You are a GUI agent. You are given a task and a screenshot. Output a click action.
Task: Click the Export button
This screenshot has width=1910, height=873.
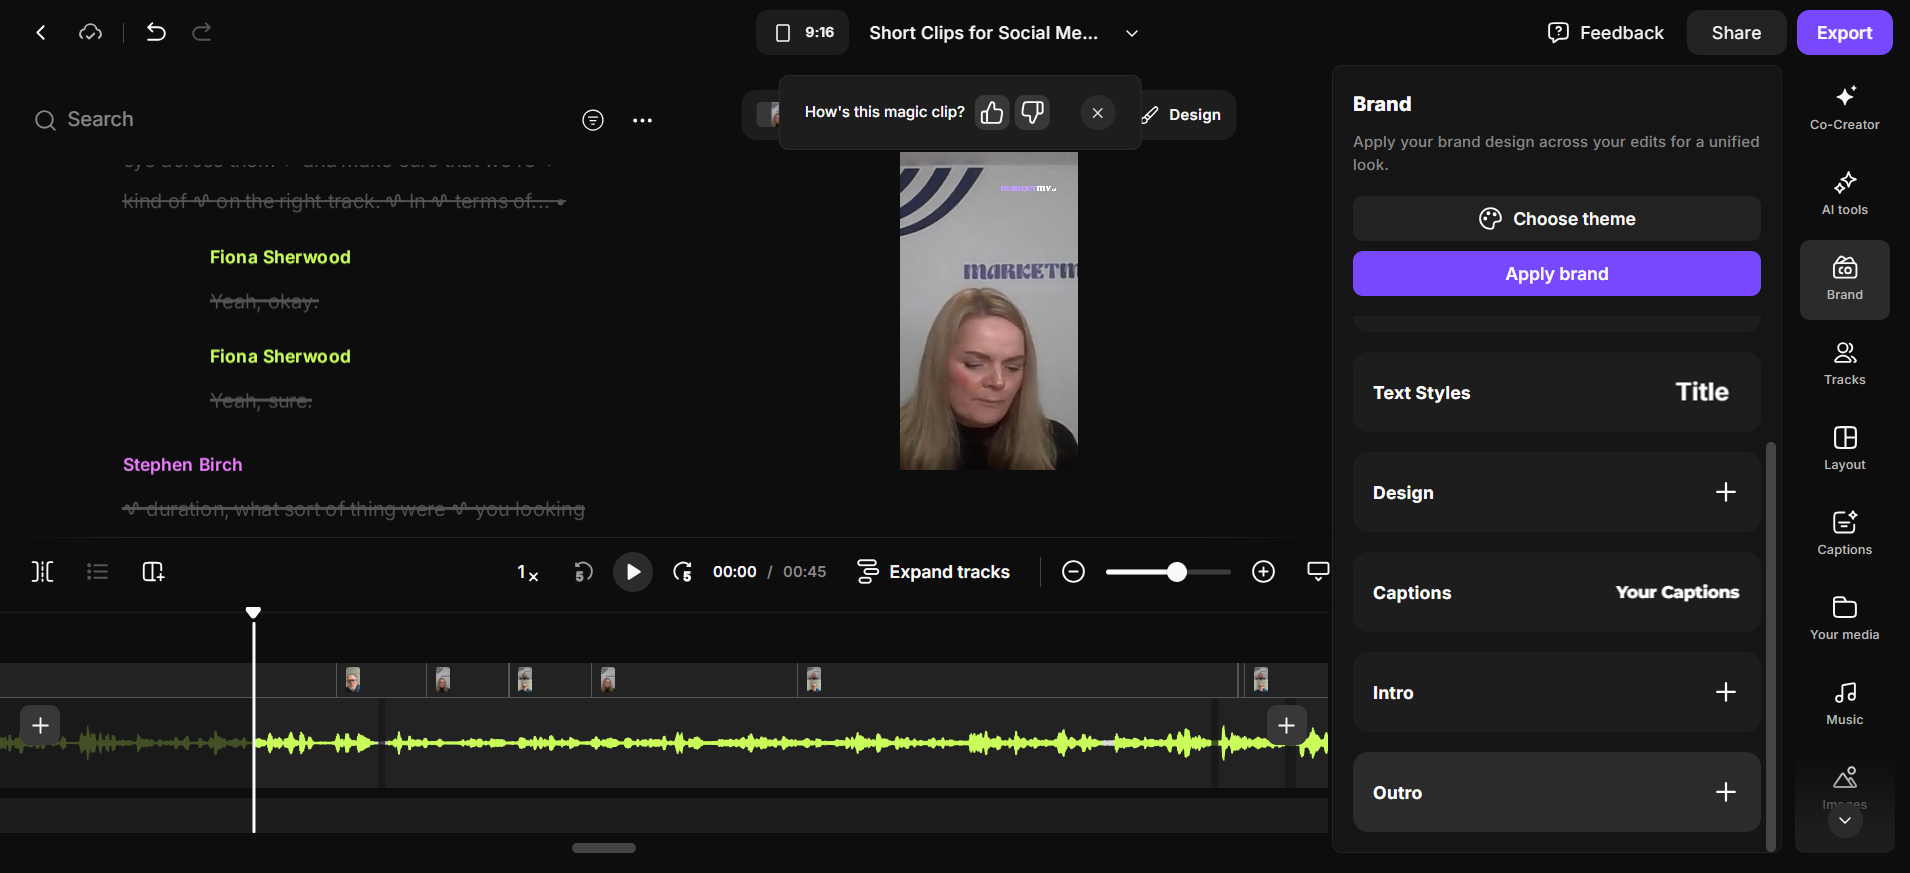pos(1844,33)
